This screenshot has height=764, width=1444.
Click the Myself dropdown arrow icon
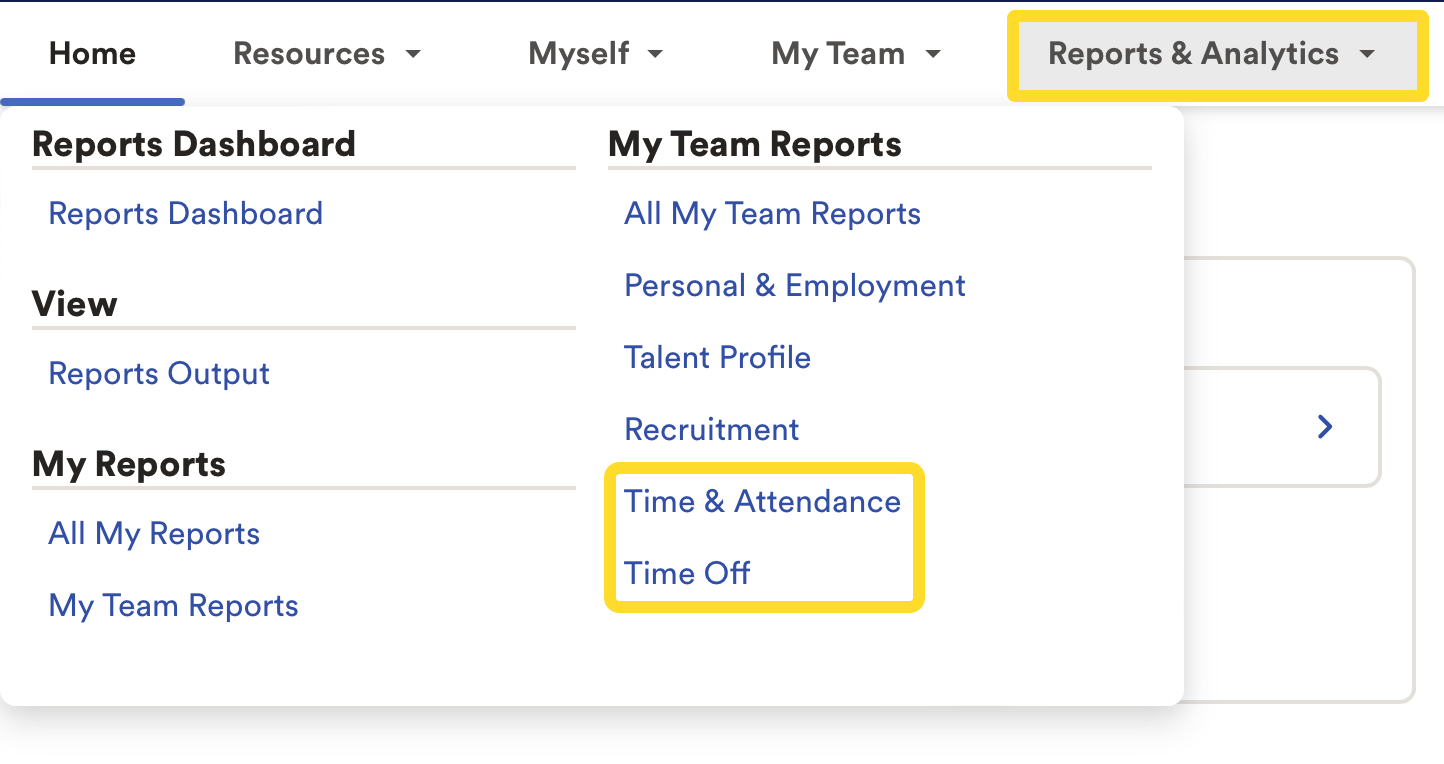pos(655,55)
